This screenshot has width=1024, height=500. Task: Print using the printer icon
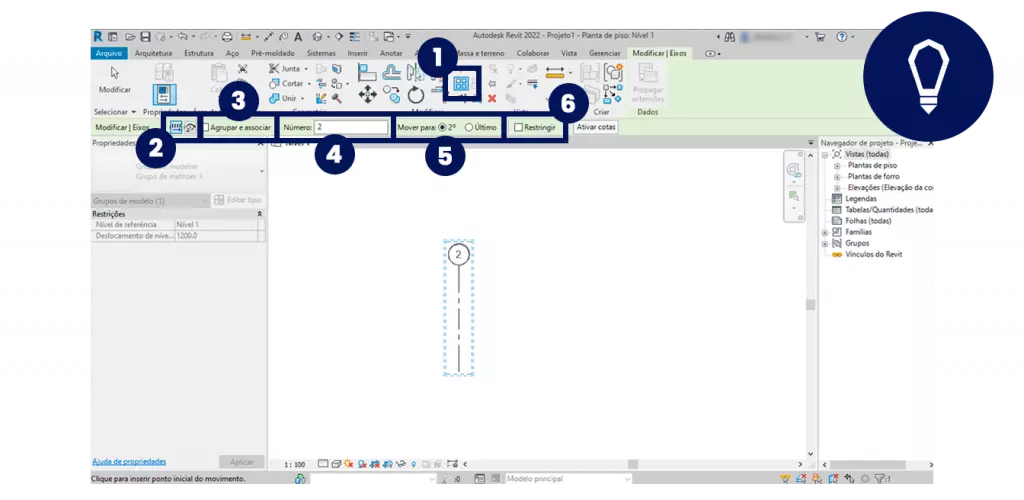(x=227, y=37)
